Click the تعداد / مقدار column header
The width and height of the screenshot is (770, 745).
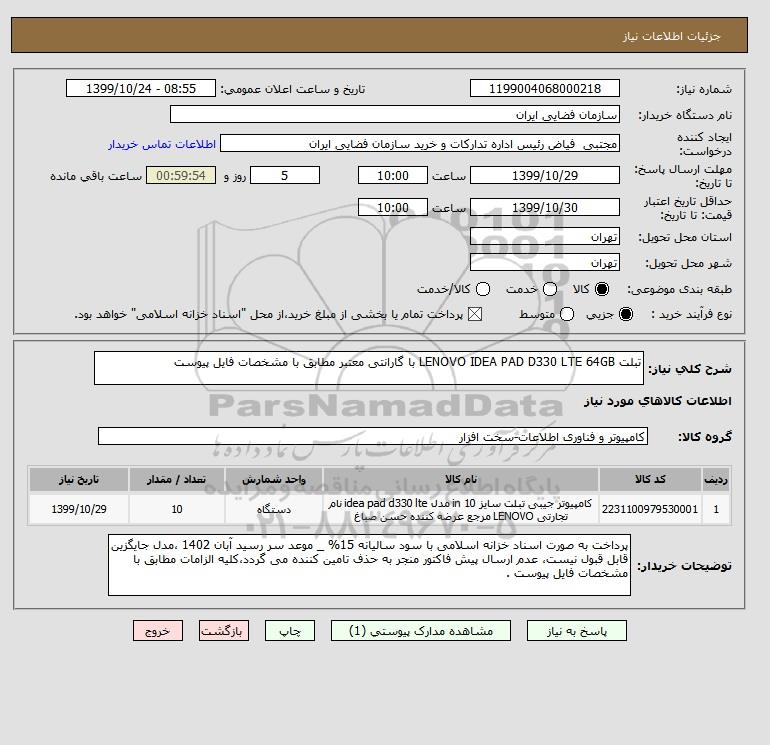[x=177, y=479]
